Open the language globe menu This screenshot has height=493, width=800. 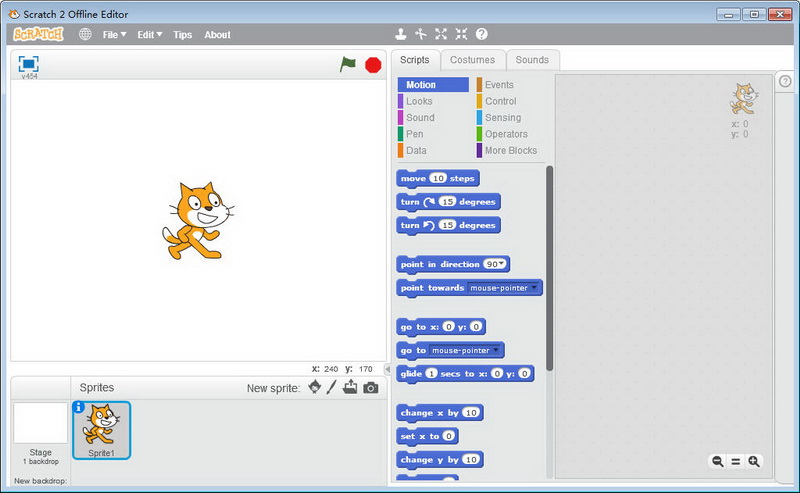pyautogui.click(x=85, y=34)
